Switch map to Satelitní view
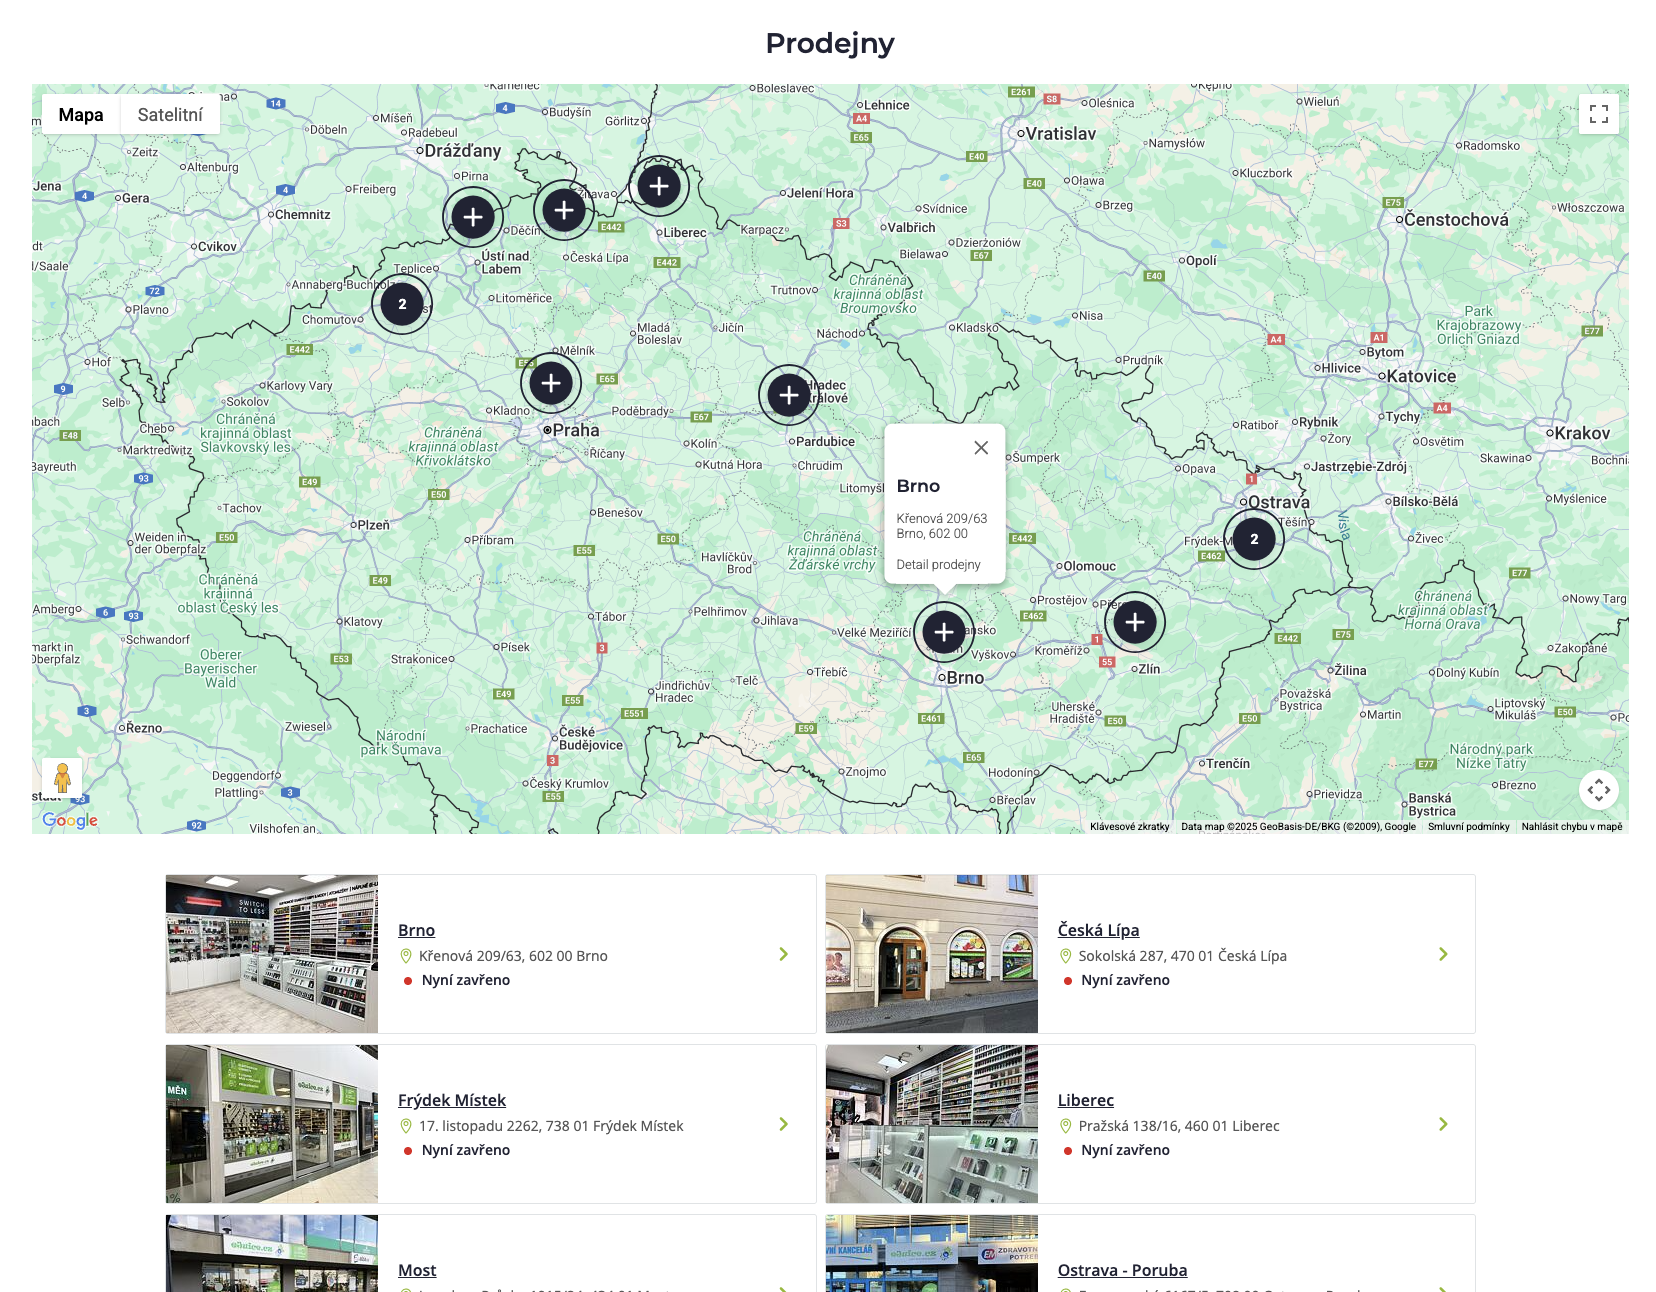The height and width of the screenshot is (1292, 1656). pos(170,115)
